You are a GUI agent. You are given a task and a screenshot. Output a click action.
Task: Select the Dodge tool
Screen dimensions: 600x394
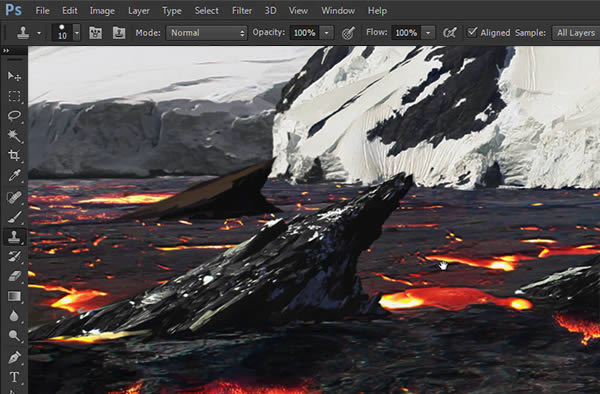(14, 336)
